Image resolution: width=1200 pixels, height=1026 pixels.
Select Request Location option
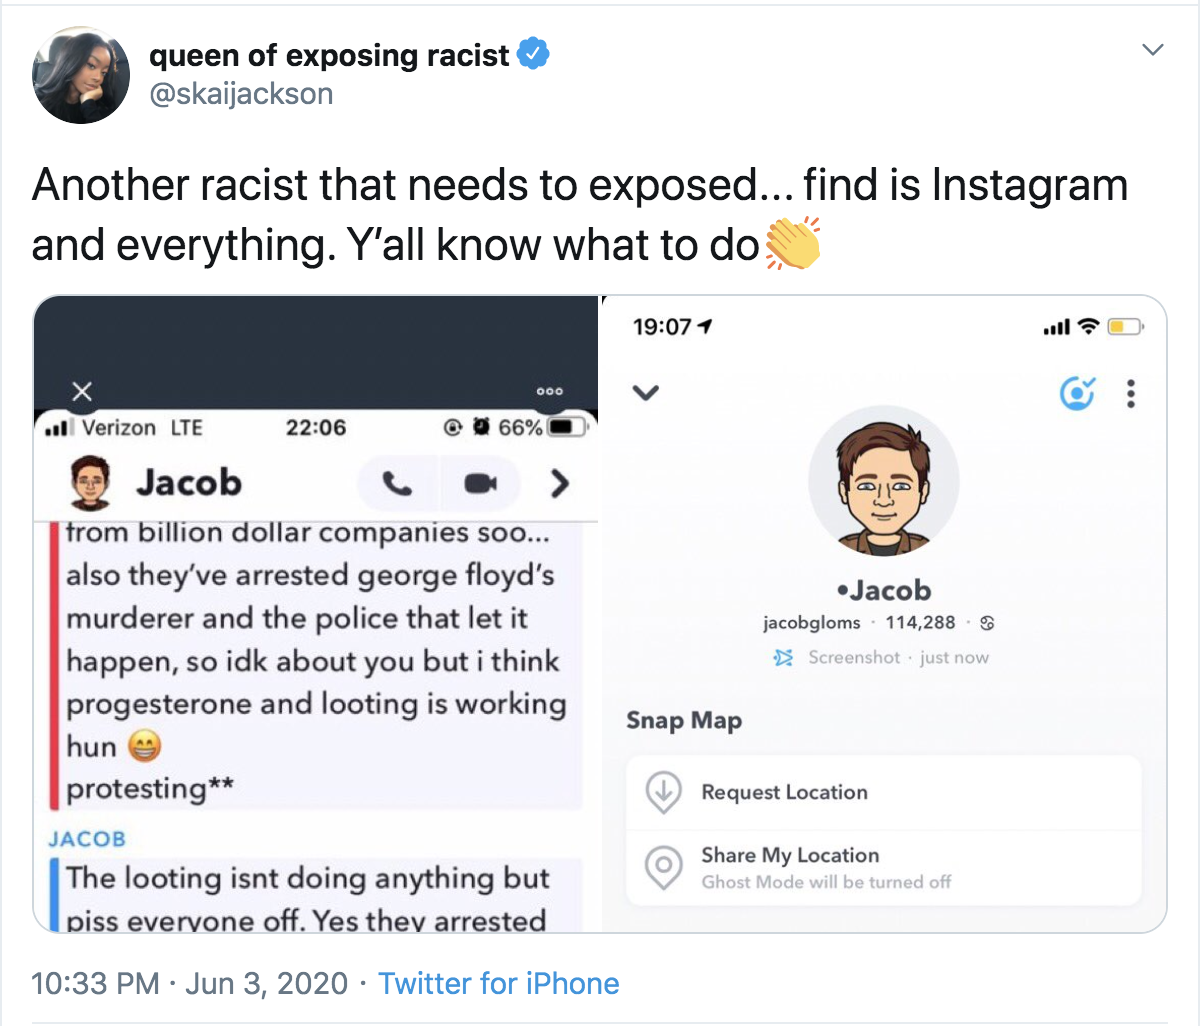click(x=784, y=792)
